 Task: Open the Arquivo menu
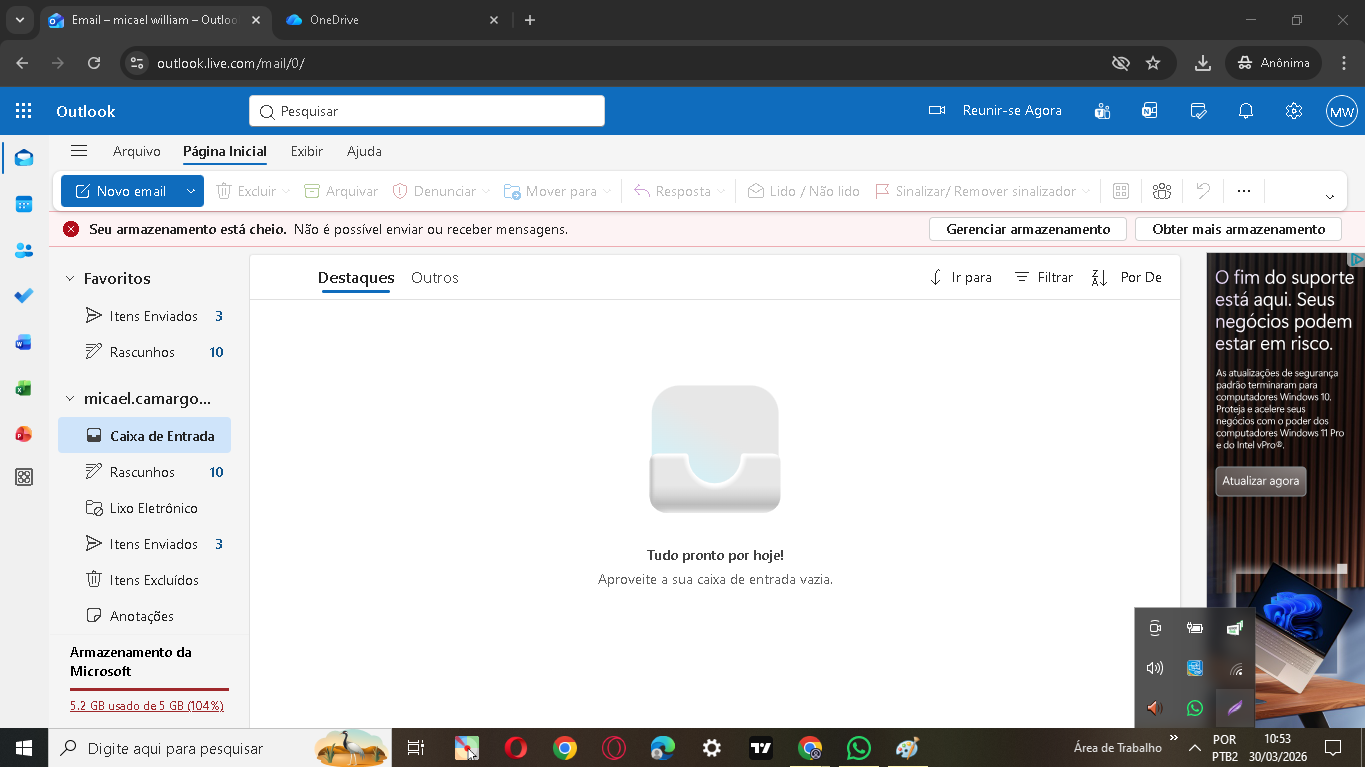[137, 151]
